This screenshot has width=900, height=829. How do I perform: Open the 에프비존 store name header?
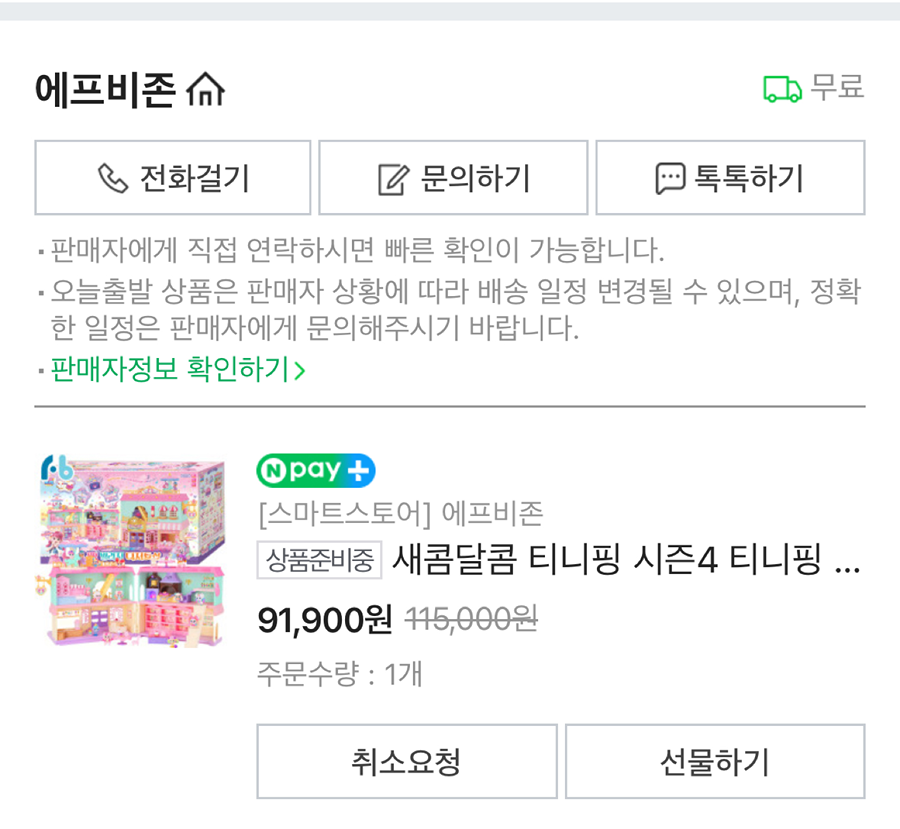pyautogui.click(x=106, y=90)
